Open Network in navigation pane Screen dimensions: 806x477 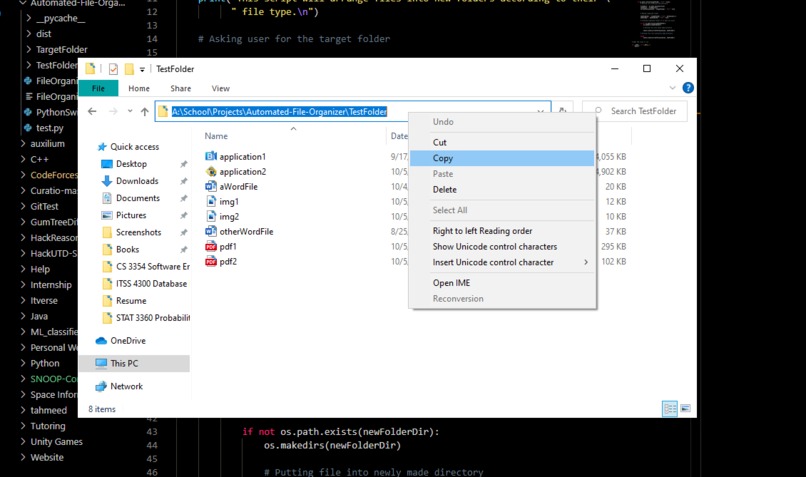pyautogui.click(x=119, y=387)
